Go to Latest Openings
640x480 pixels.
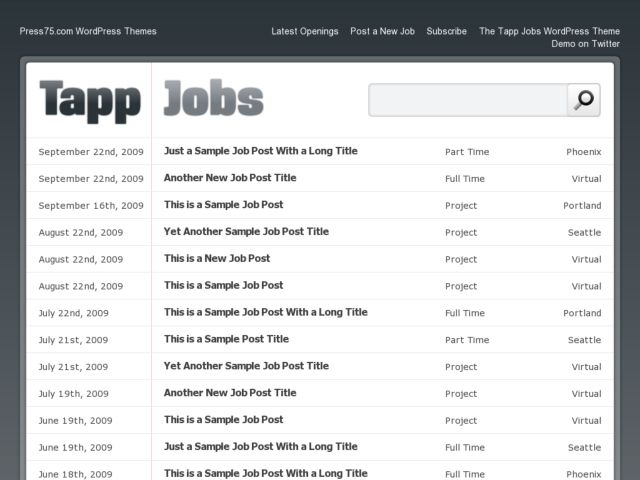pos(305,31)
